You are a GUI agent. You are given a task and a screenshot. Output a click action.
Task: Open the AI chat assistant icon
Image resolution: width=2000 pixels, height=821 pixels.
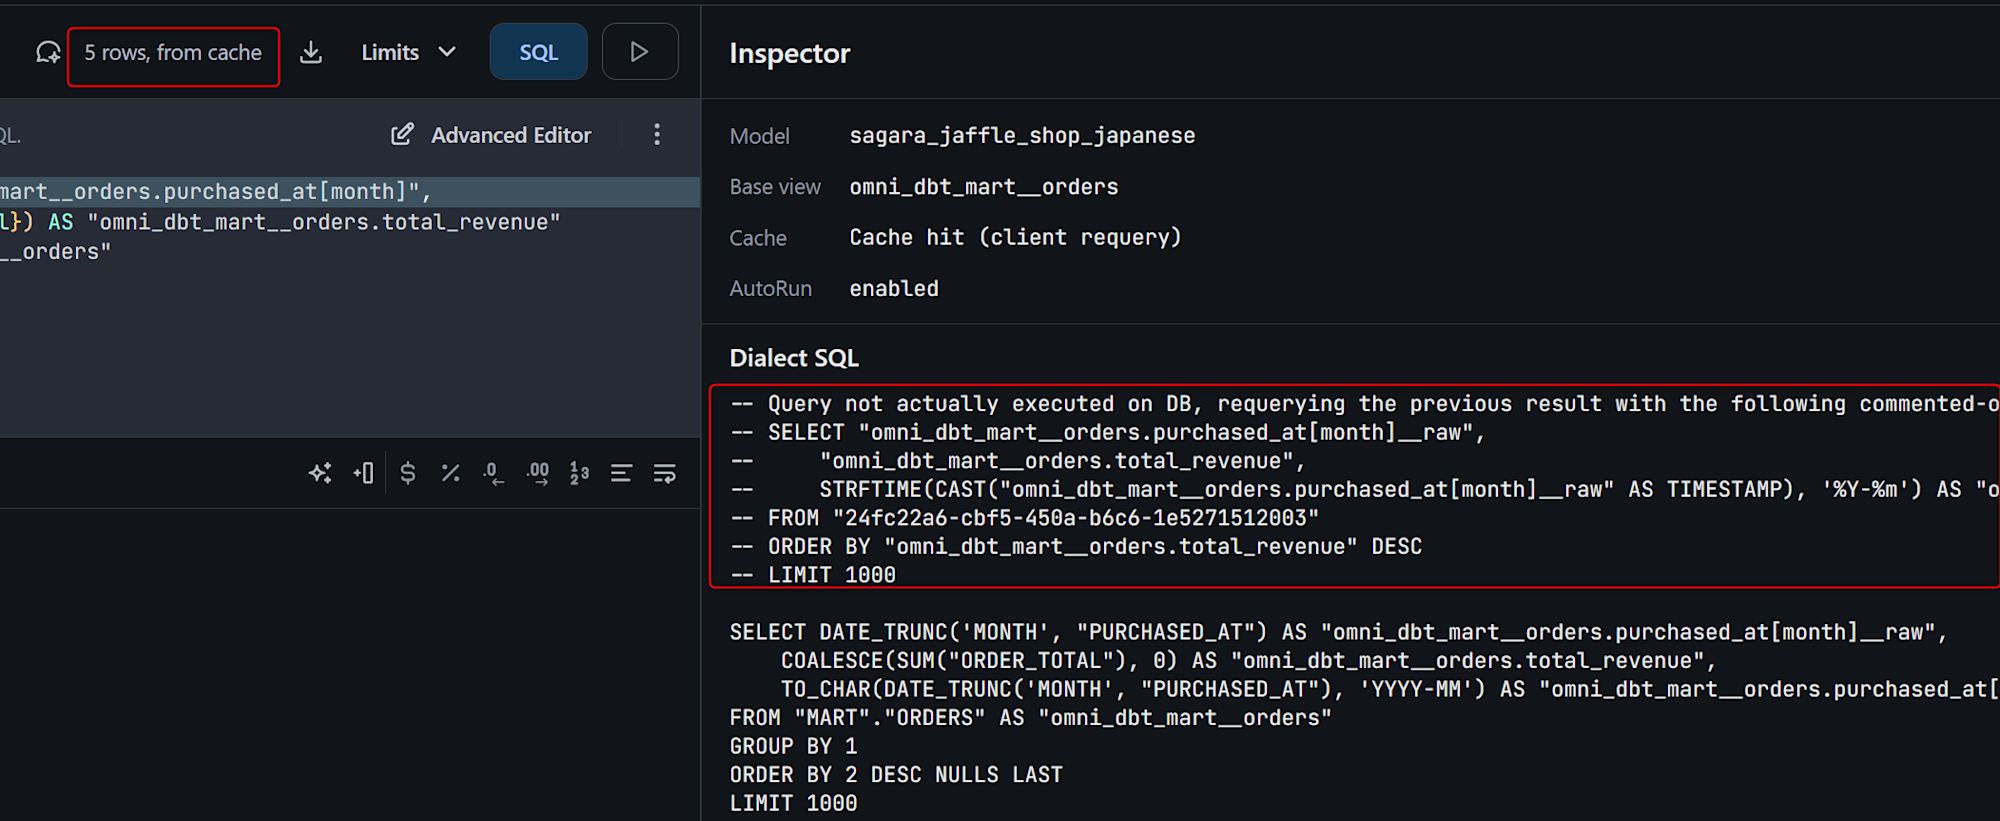(48, 53)
